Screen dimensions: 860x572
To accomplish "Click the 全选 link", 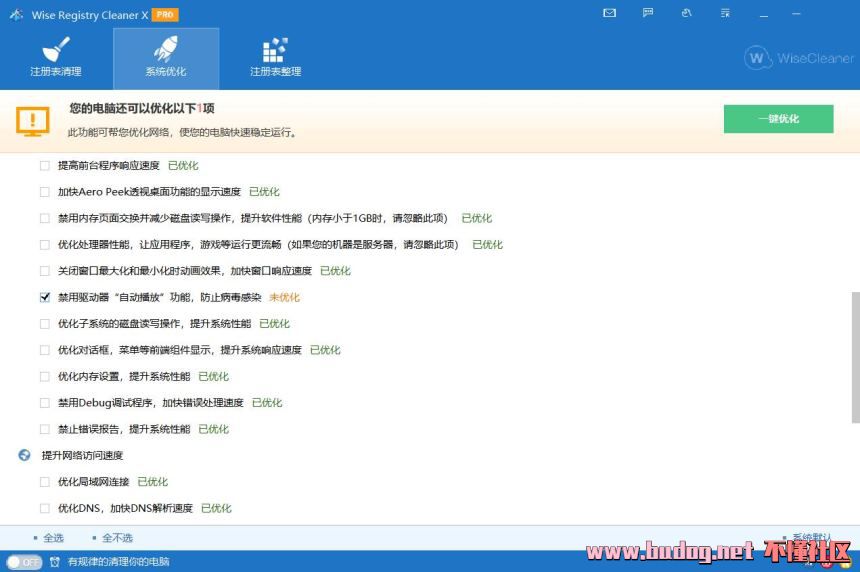I will tap(52, 538).
